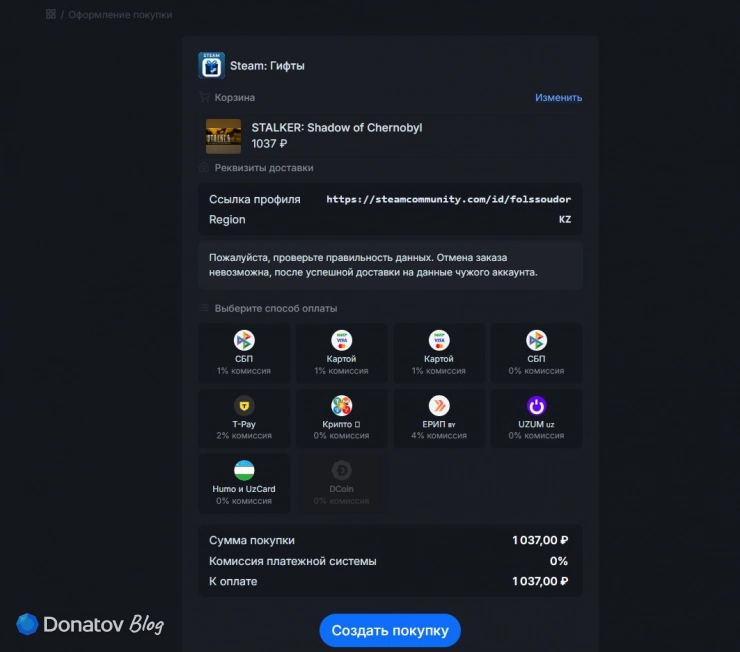
Task: Click the Steam: Гифты title
Action: pyautogui.click(x=267, y=66)
